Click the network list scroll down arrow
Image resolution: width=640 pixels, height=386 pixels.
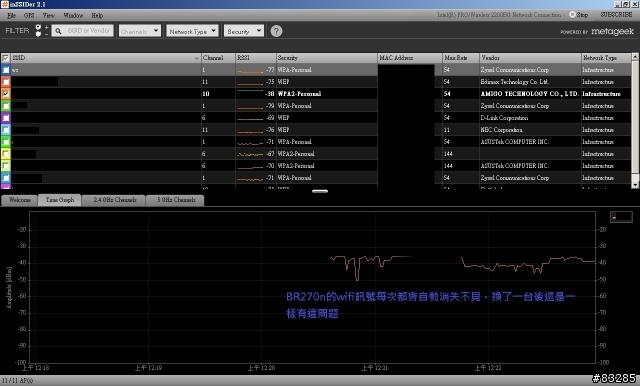(x=635, y=185)
